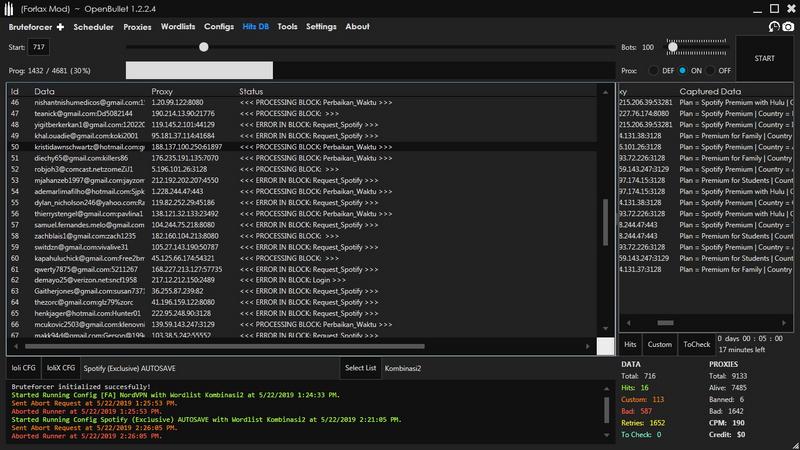Click the Id column header

(15, 91)
